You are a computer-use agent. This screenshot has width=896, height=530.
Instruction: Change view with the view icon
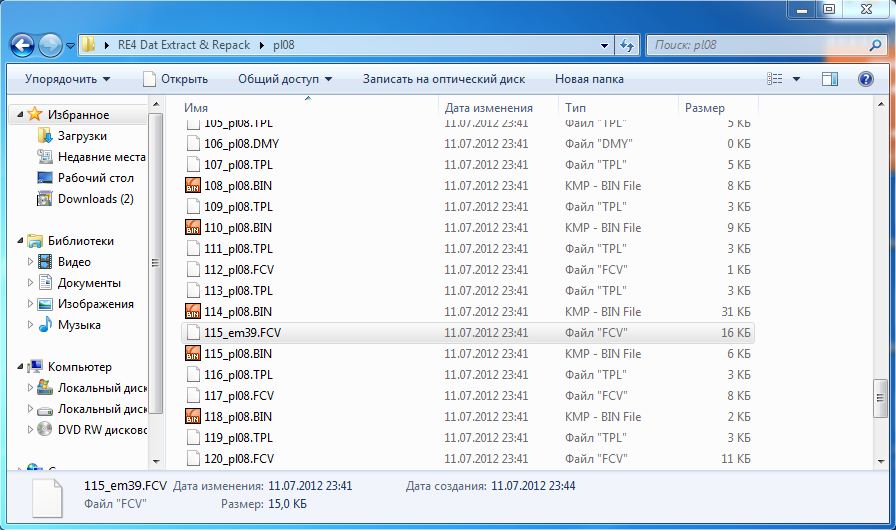coord(775,79)
